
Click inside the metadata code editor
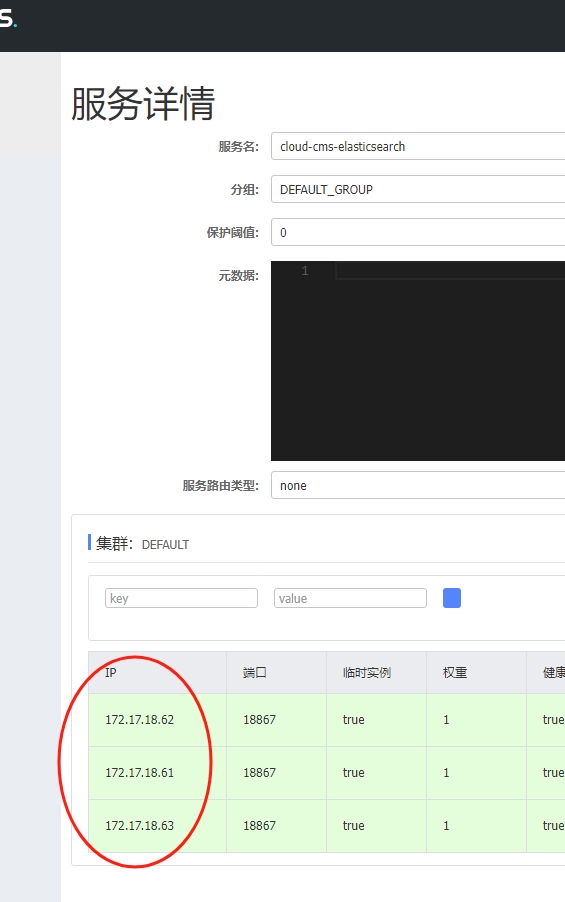(x=418, y=361)
